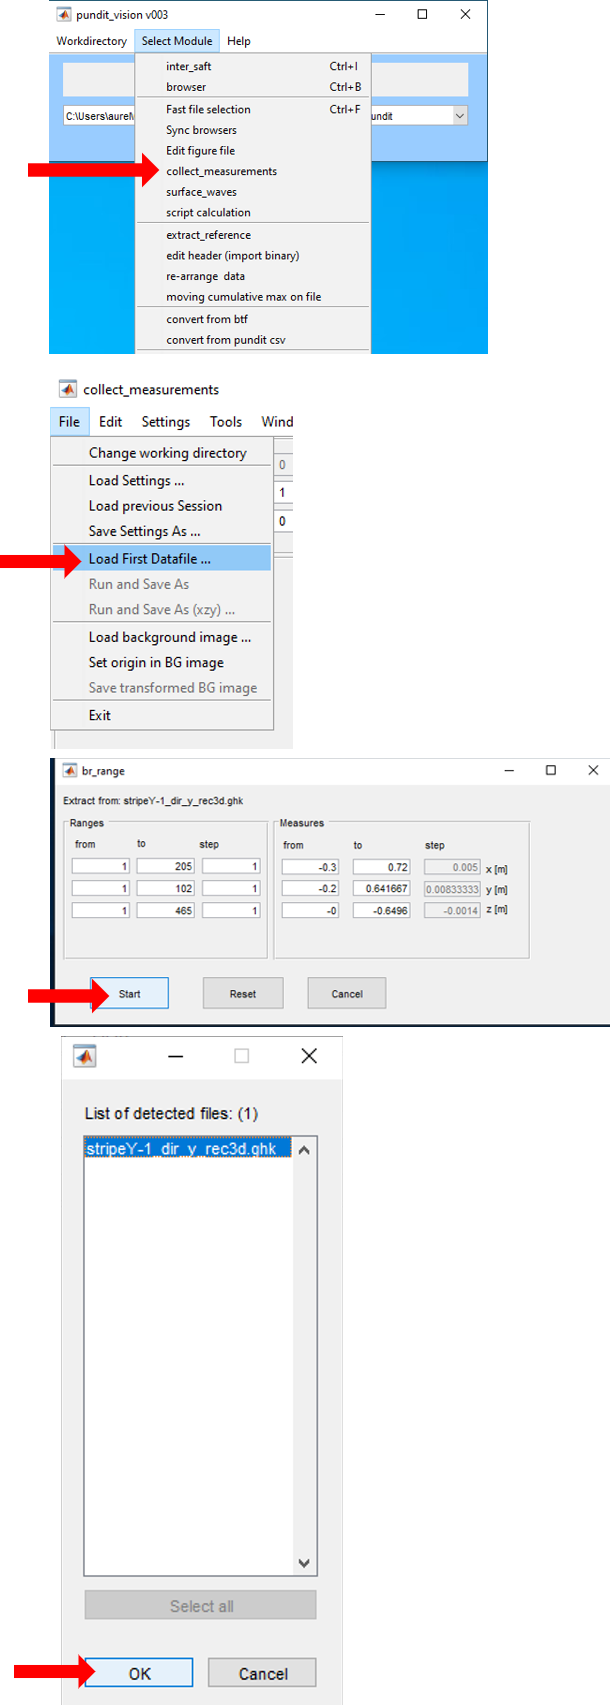Open Settings menu in collect_measurements
This screenshot has height=1705, width=610.
[x=166, y=422]
